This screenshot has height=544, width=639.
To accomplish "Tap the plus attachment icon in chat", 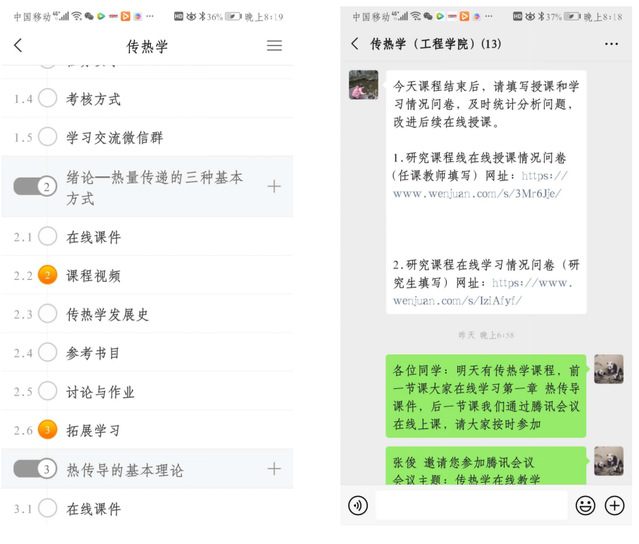I will 615,506.
